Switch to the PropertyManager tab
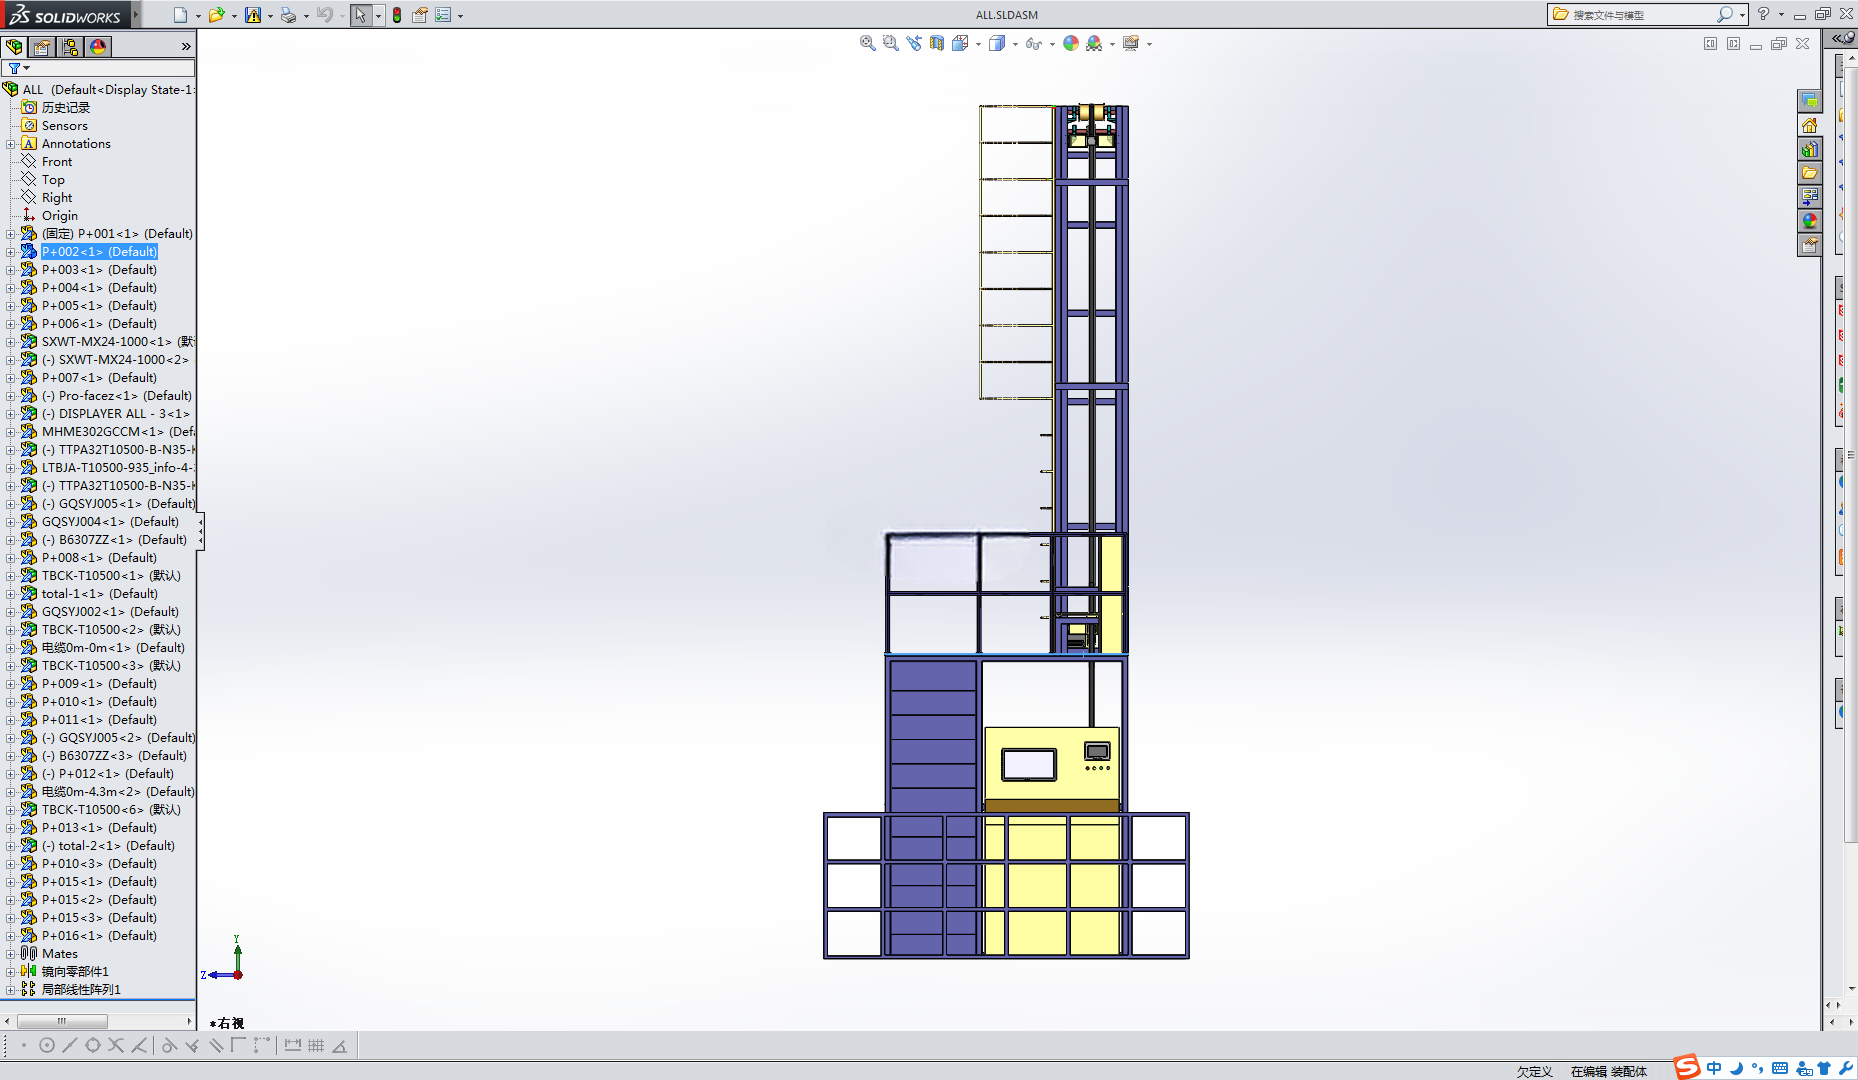The image size is (1858, 1080). click(x=42, y=47)
